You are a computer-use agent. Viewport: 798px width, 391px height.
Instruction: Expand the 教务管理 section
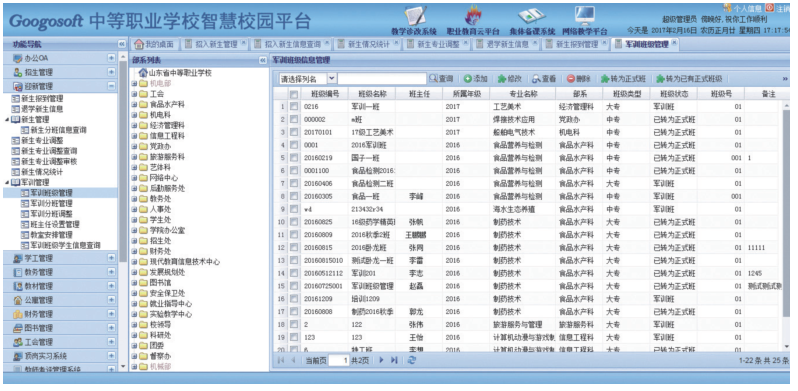(111, 272)
